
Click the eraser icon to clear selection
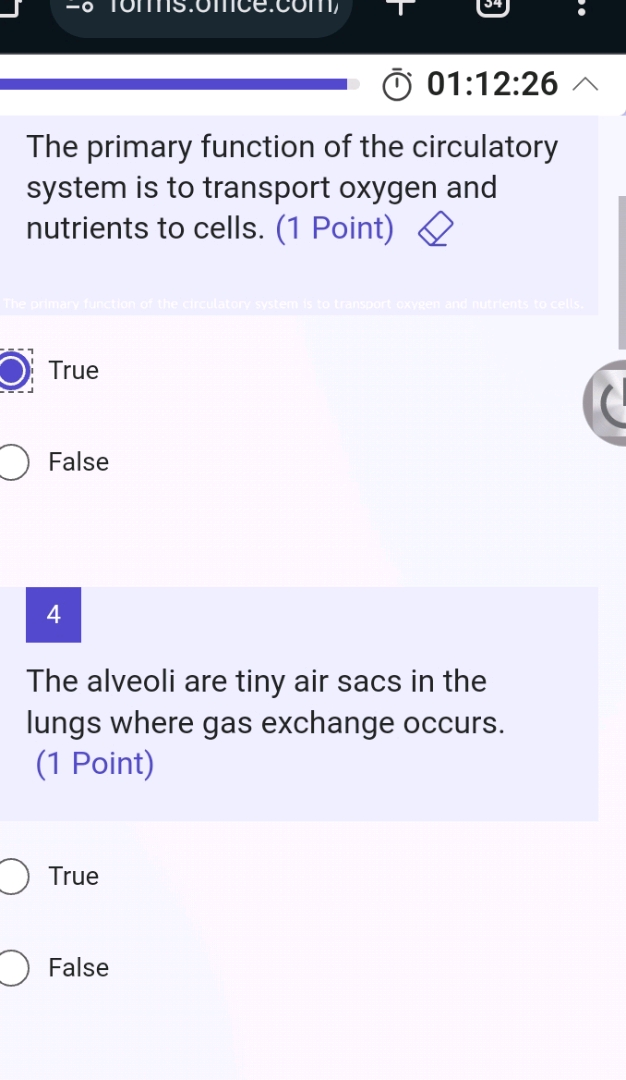[x=435, y=231]
